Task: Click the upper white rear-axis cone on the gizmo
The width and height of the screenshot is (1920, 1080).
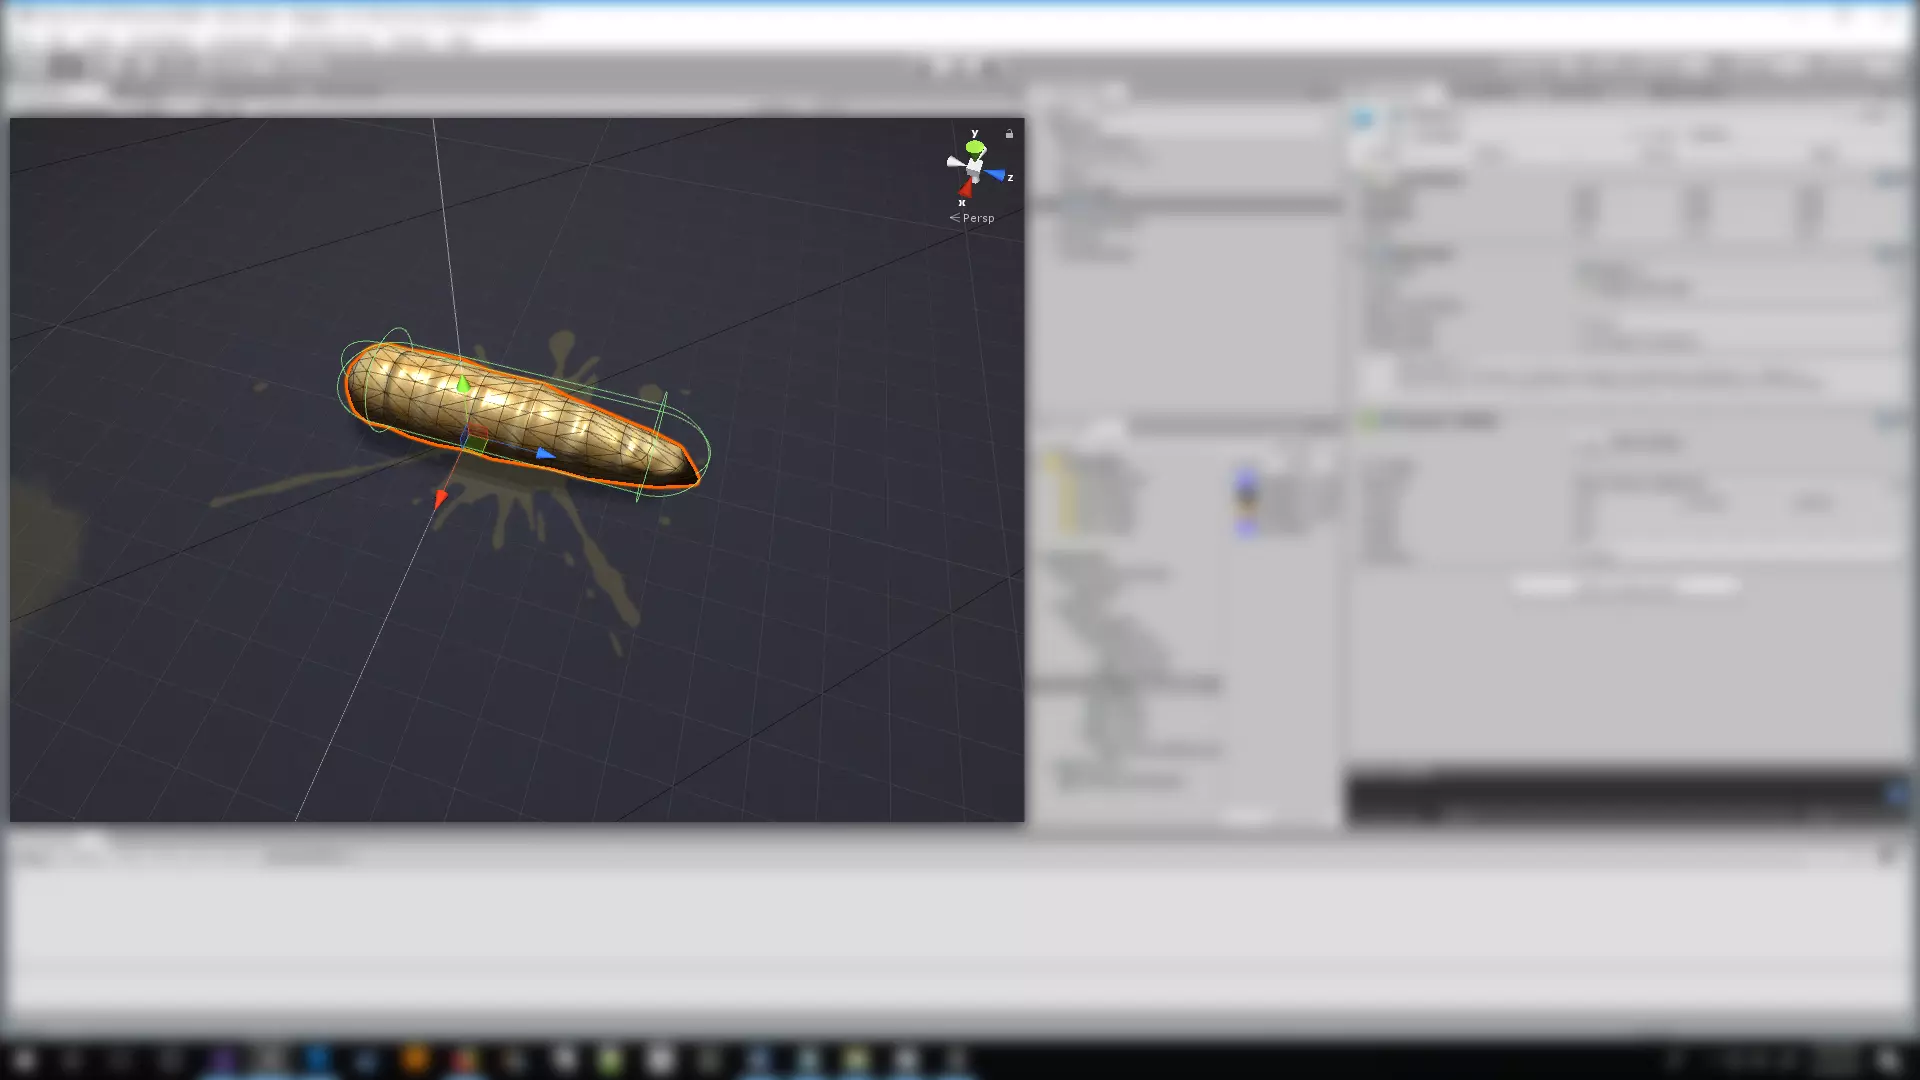Action: (983, 150)
